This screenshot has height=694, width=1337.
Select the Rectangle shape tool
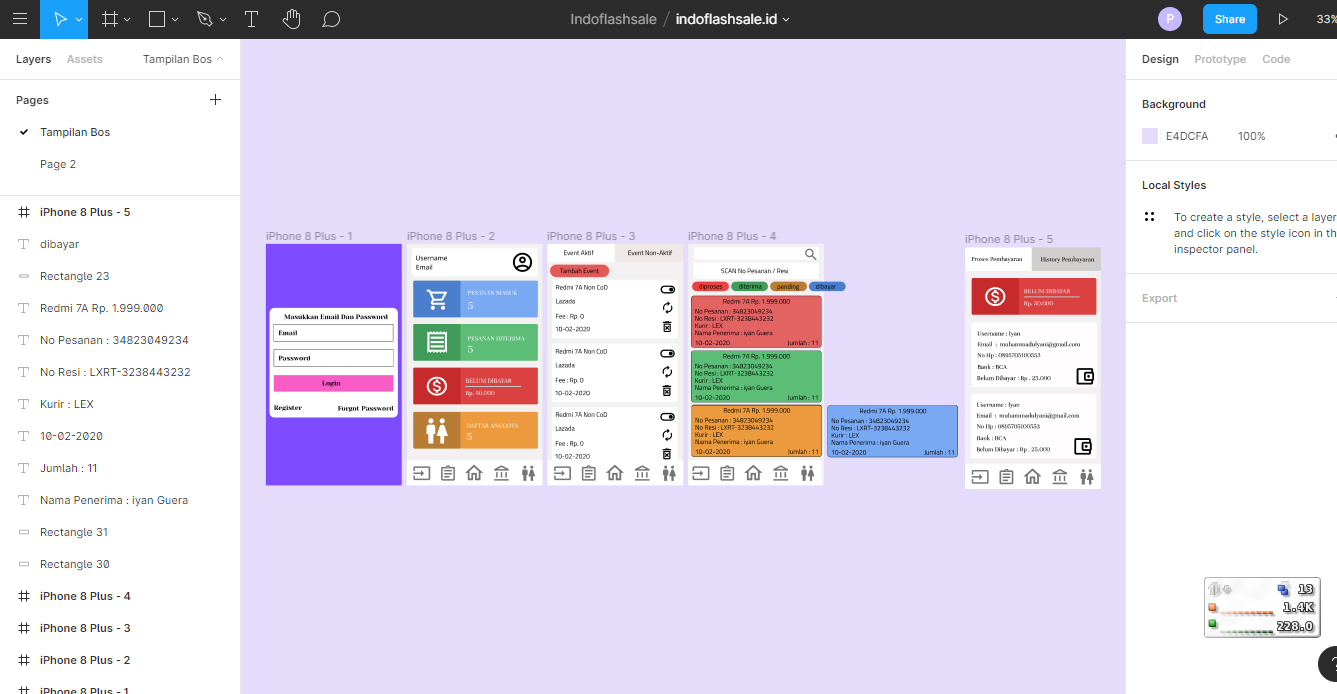pos(157,19)
